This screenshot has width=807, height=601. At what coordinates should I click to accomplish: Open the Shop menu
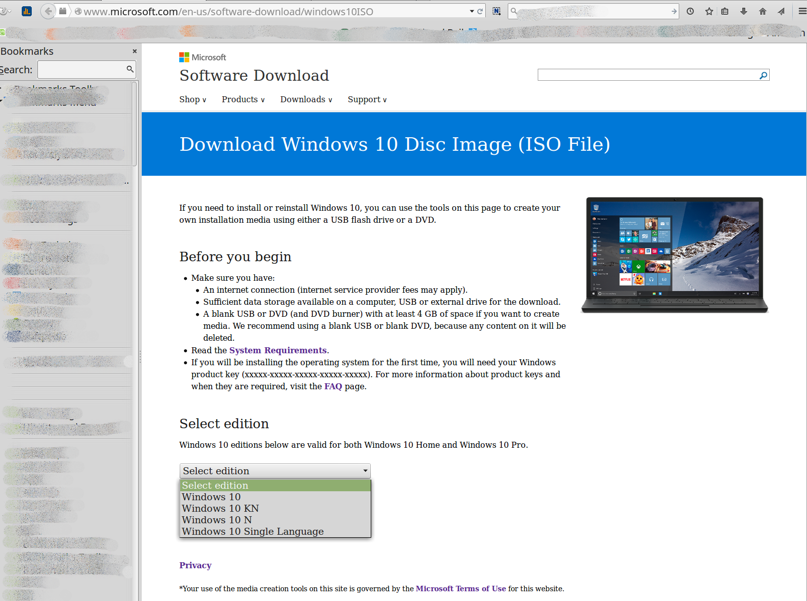pos(192,99)
